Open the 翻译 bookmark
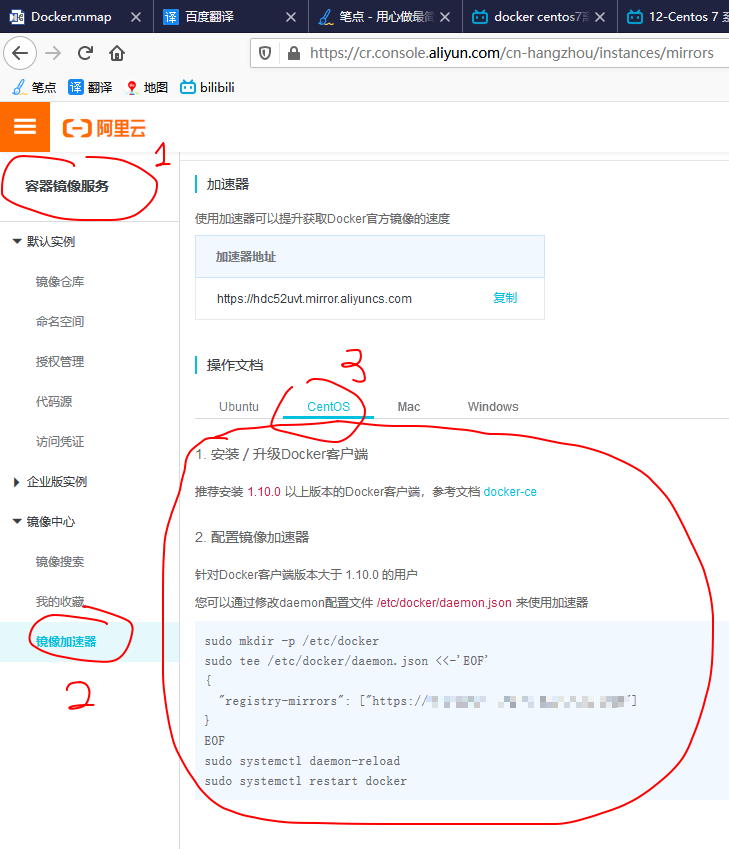 coord(90,87)
